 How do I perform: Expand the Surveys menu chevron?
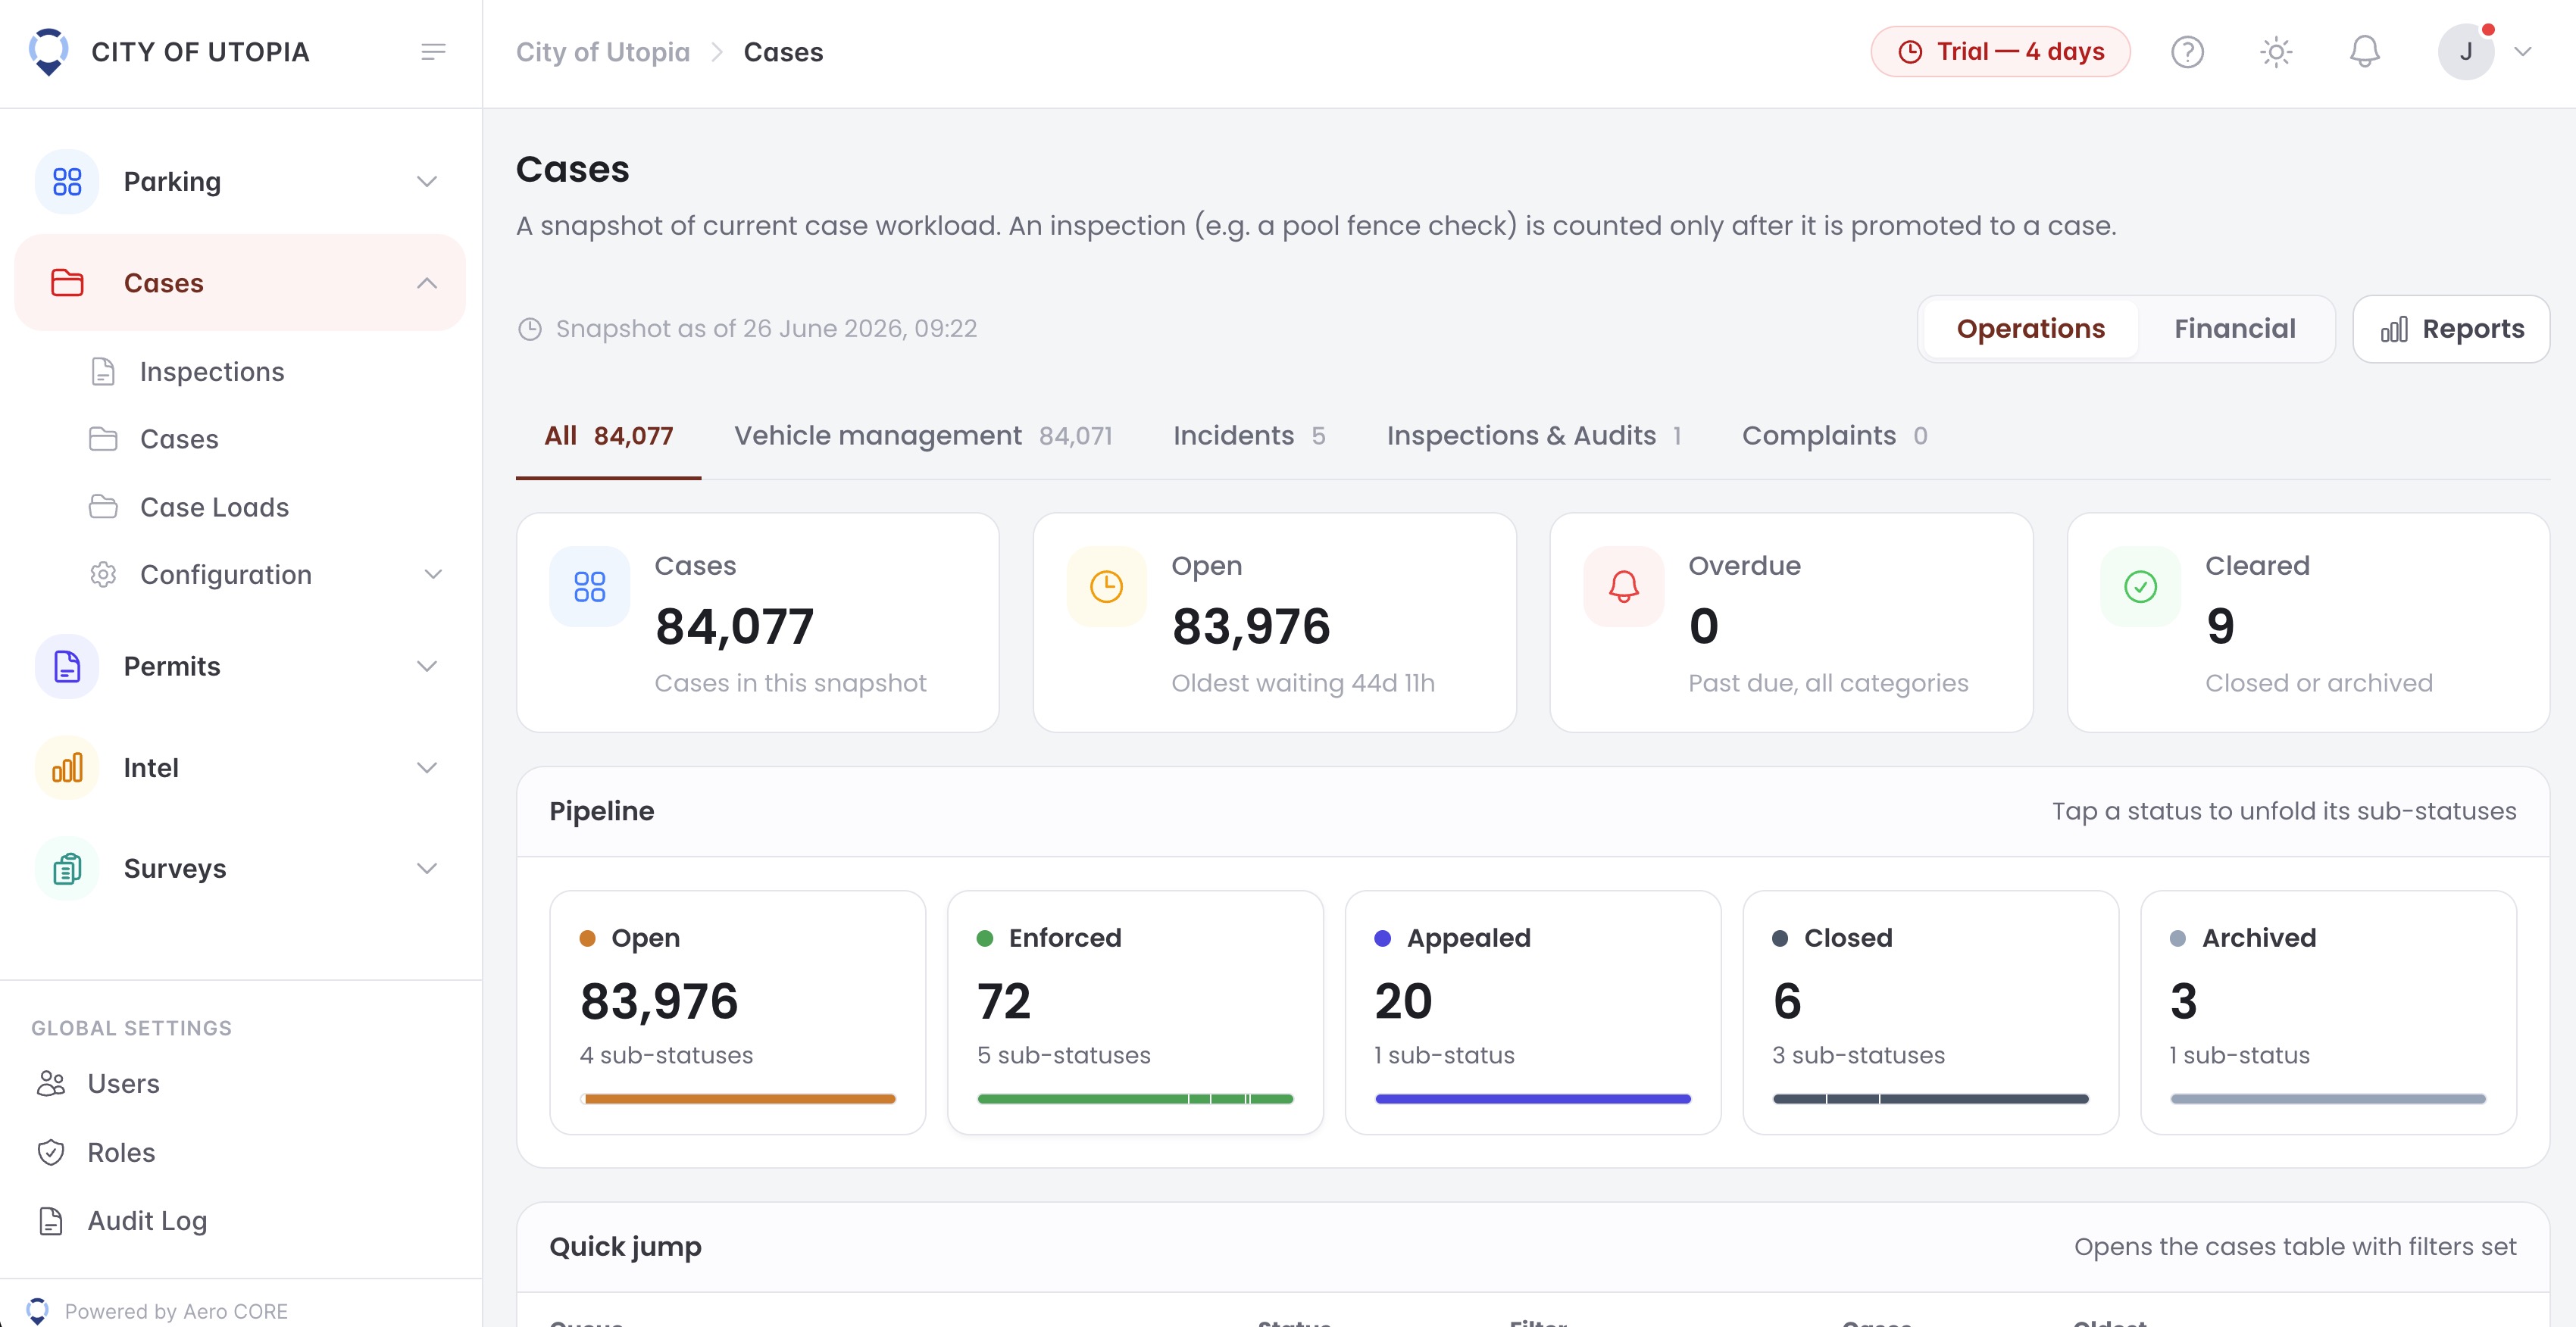point(427,869)
